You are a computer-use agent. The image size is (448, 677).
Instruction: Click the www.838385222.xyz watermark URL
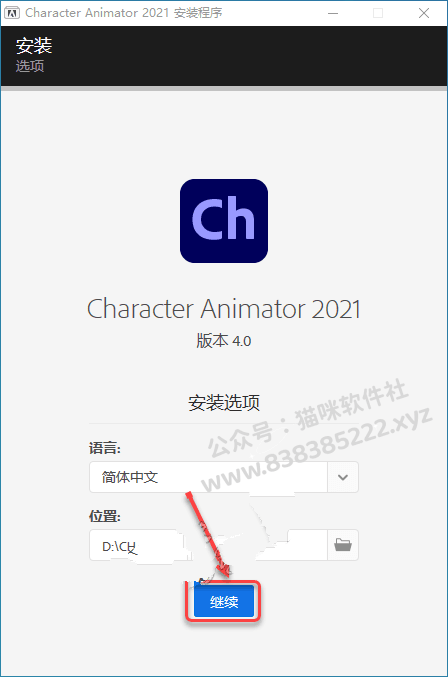[316, 449]
